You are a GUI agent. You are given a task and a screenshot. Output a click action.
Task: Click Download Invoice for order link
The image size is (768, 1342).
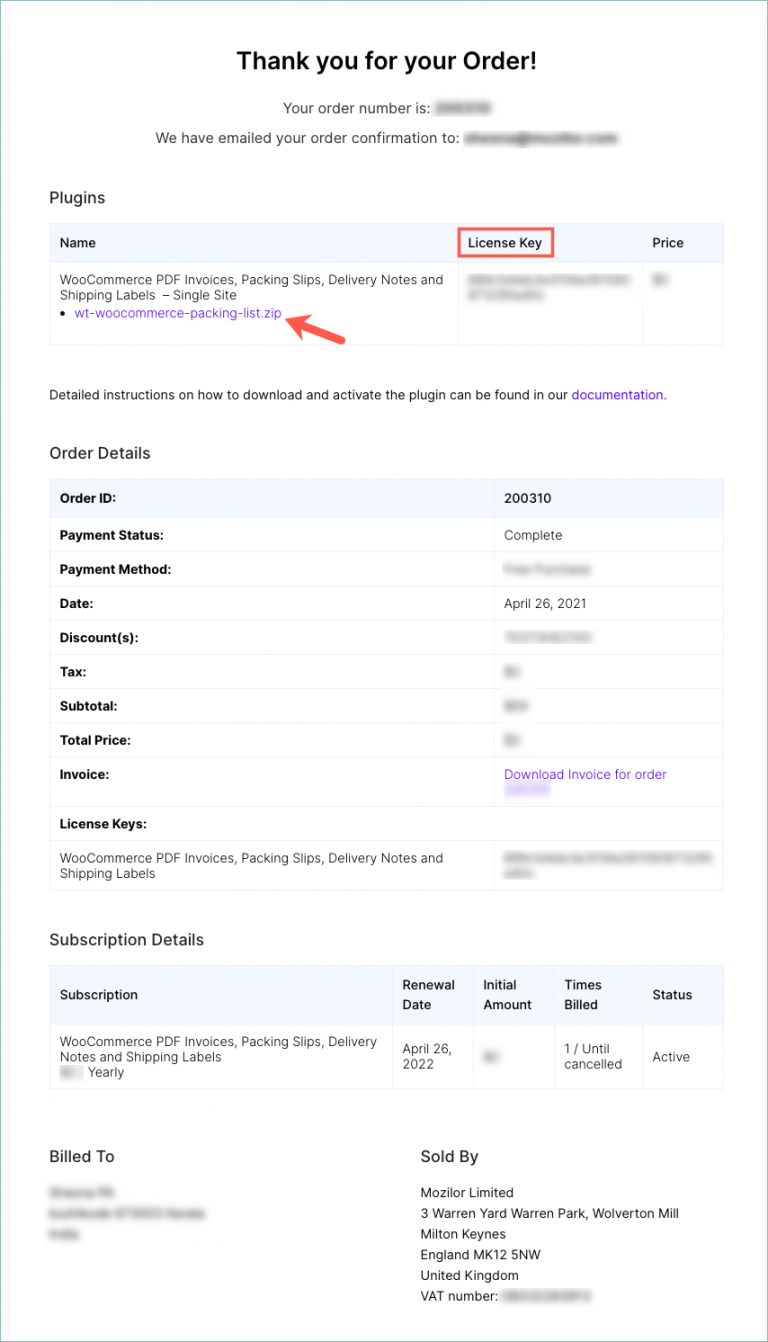click(585, 774)
